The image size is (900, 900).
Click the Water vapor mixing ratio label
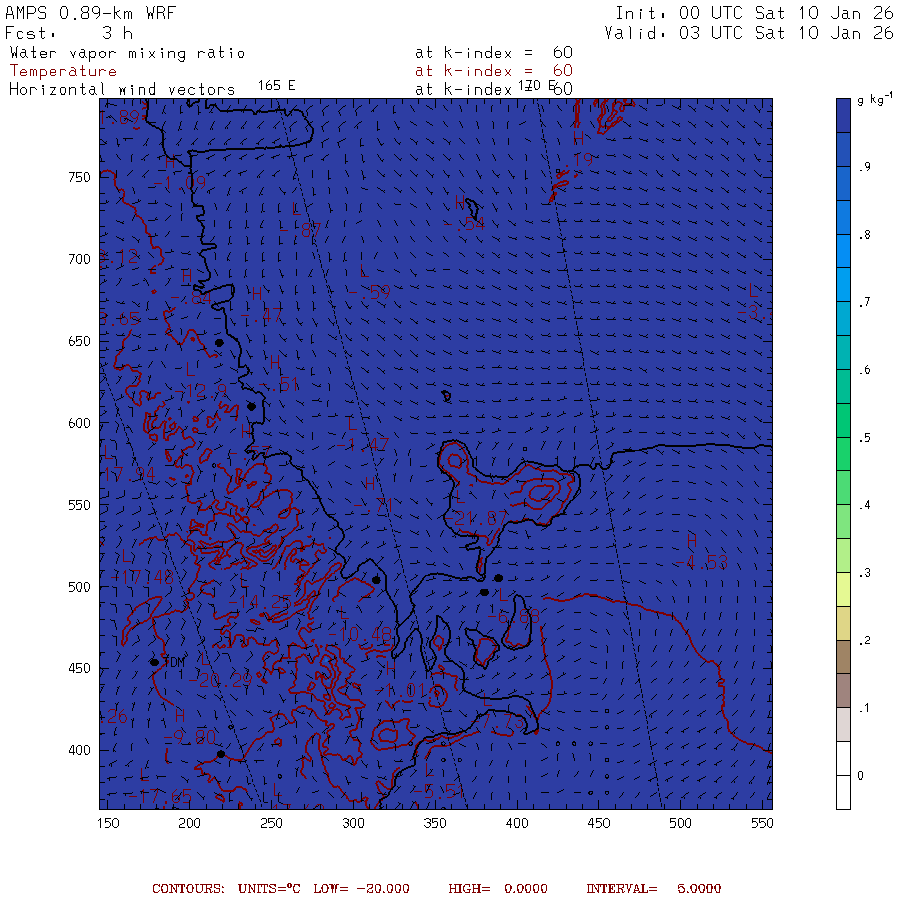pyautogui.click(x=127, y=53)
